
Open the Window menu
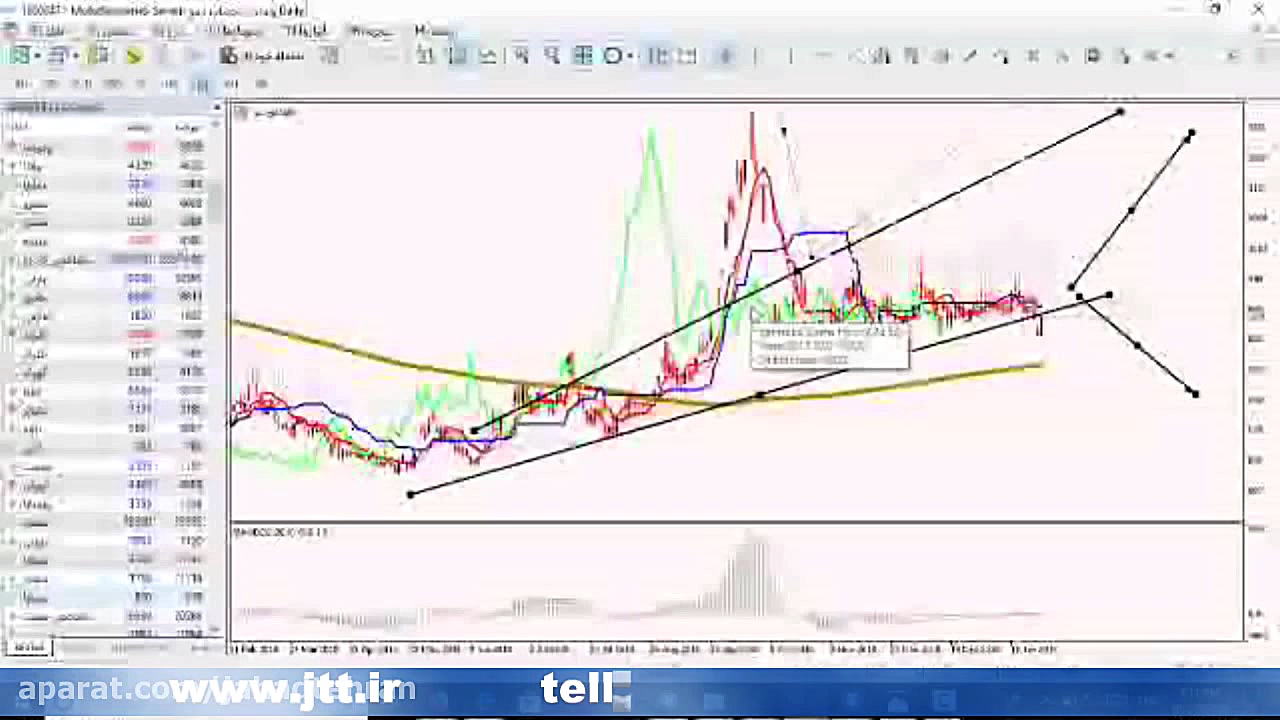coord(370,31)
